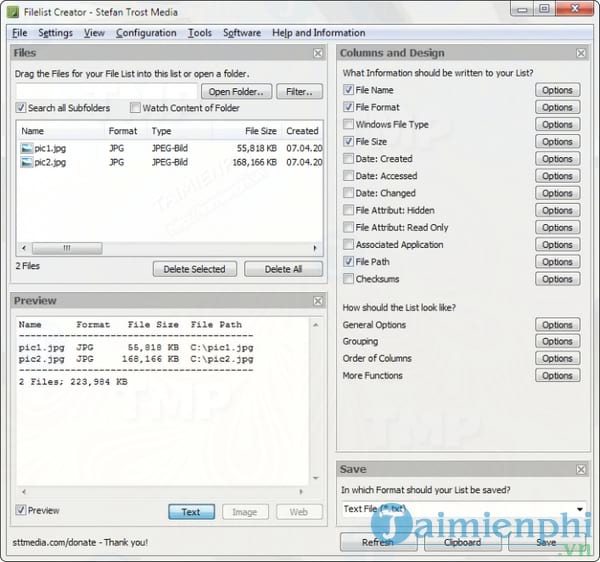
Task: Click the folder path input field
Action: [106, 92]
